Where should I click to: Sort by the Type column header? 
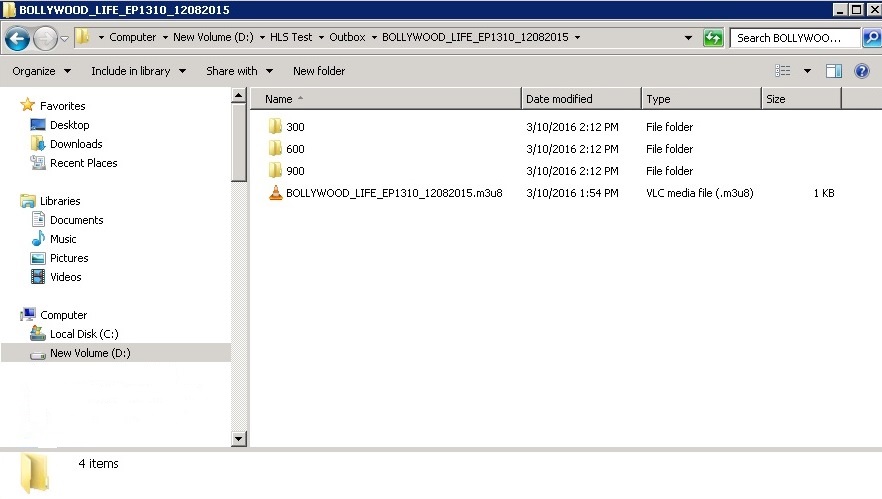(x=701, y=99)
